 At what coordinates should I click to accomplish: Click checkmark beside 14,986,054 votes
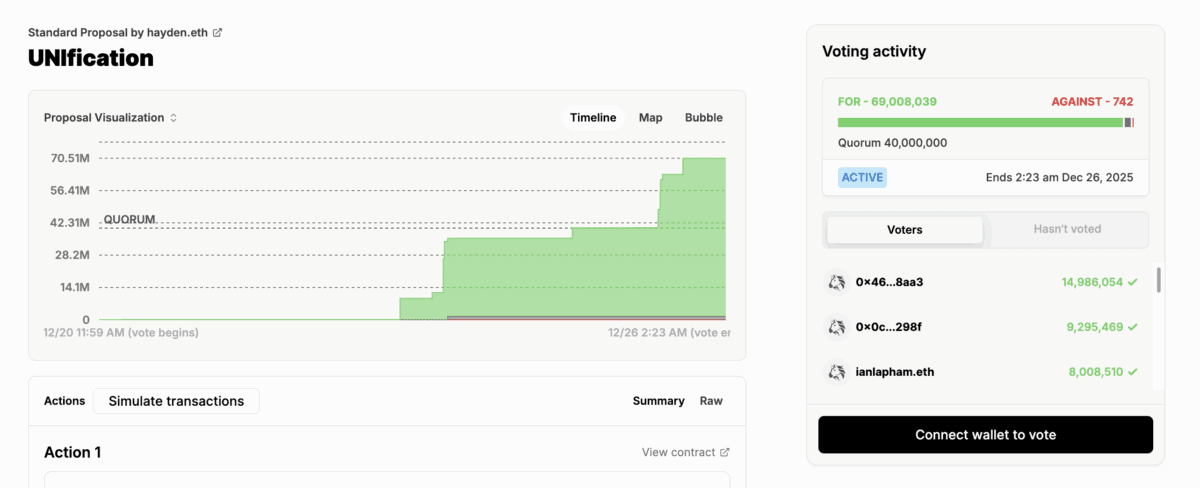1133,283
